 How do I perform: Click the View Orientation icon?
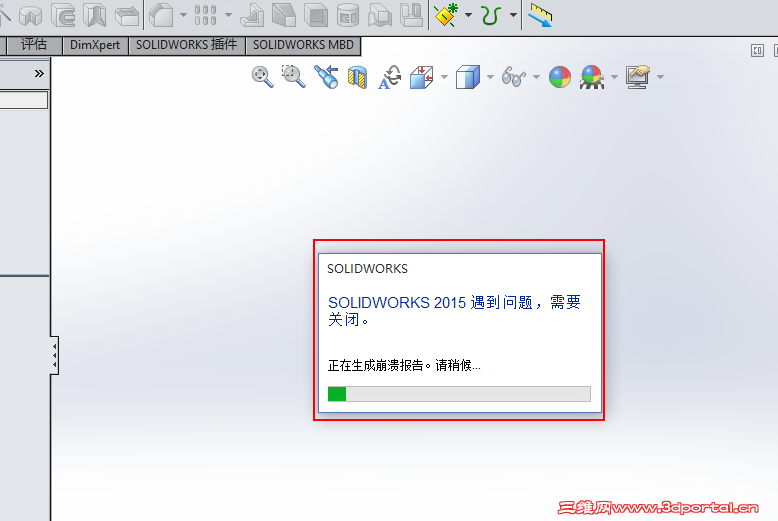pyautogui.click(x=422, y=77)
